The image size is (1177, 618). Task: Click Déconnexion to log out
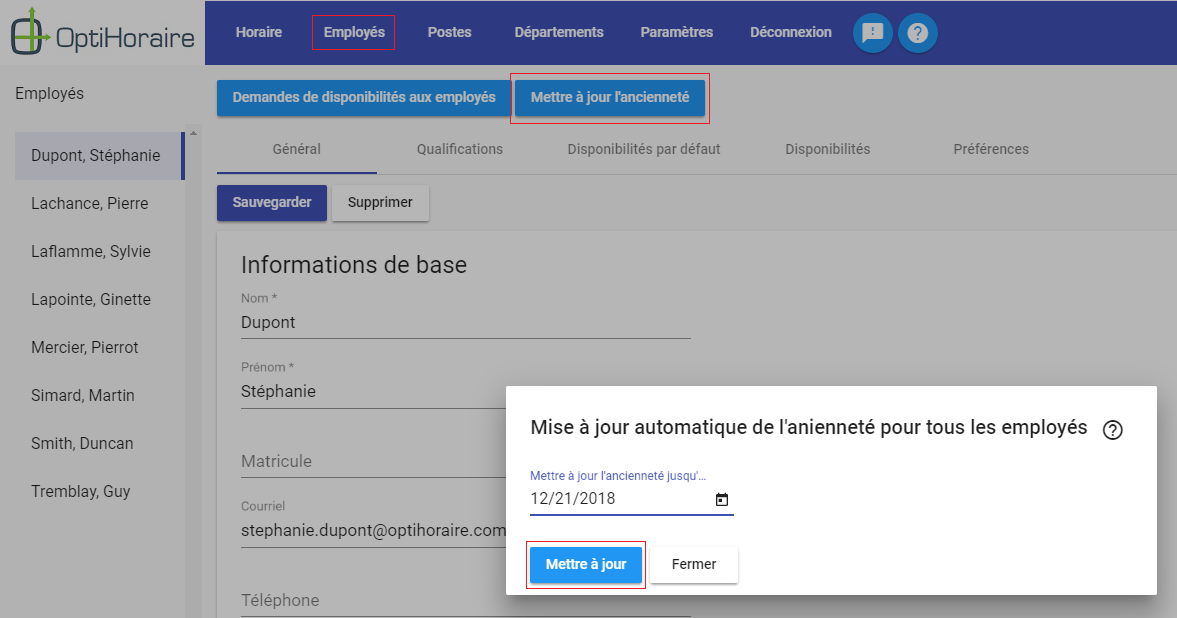tap(790, 32)
